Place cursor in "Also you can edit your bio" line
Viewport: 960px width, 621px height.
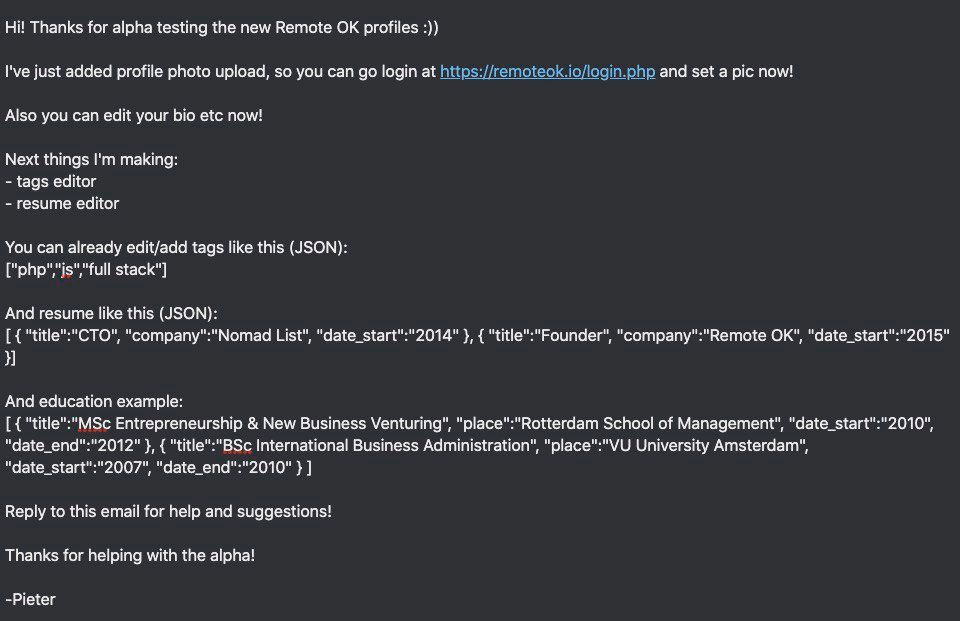[133, 116]
